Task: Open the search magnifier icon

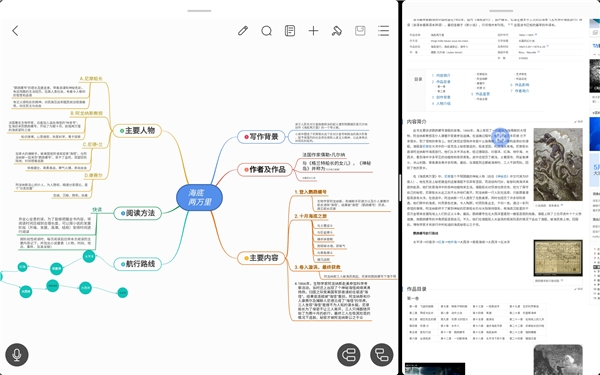Action: (x=267, y=31)
